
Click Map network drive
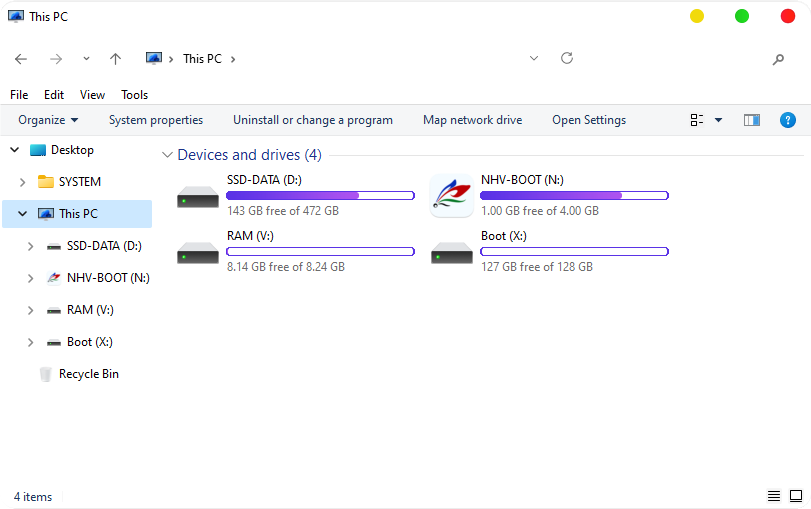472,120
